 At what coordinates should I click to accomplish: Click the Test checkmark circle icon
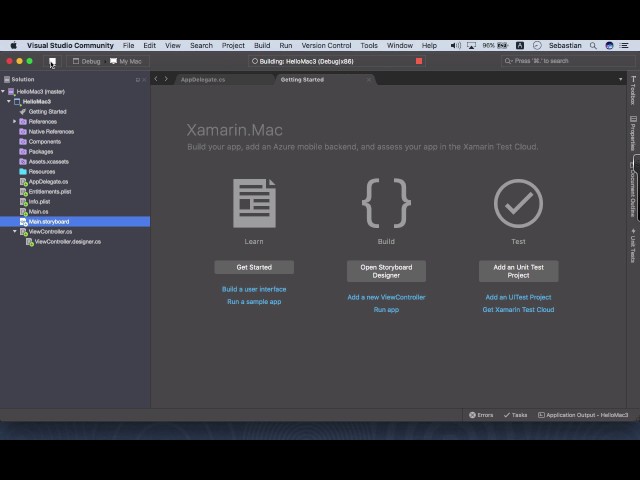tap(518, 203)
